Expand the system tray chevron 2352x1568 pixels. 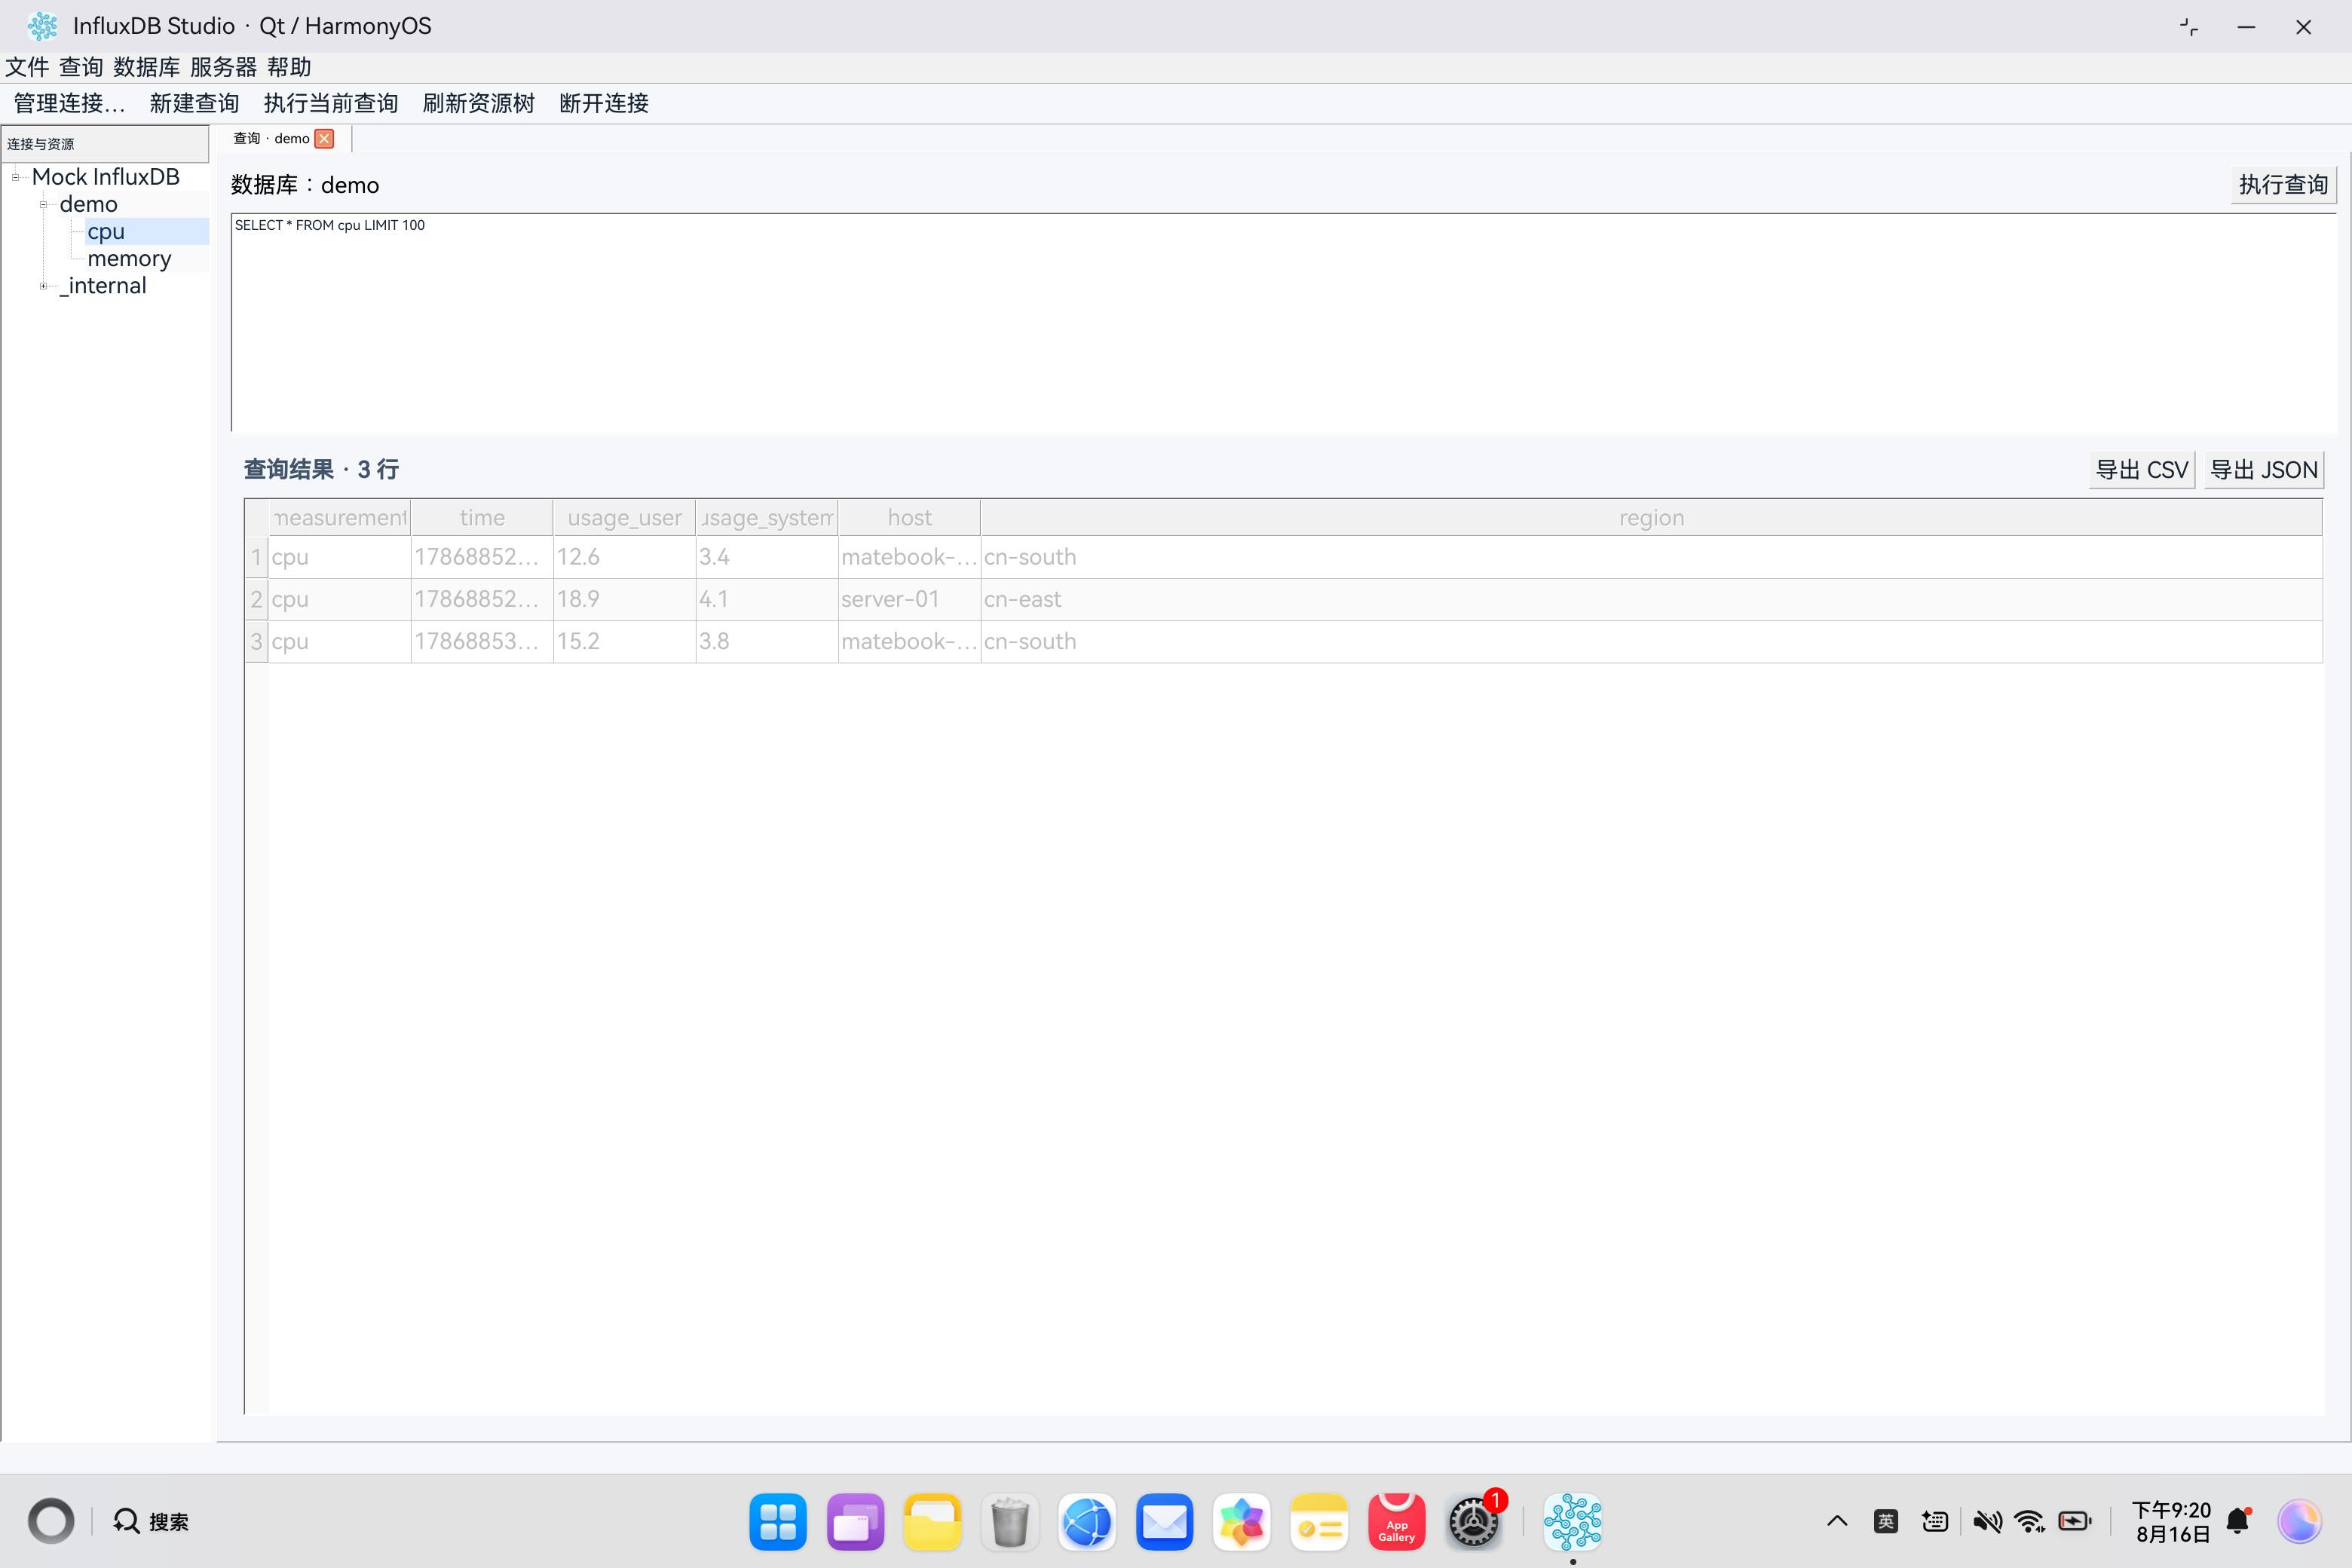point(1837,1522)
